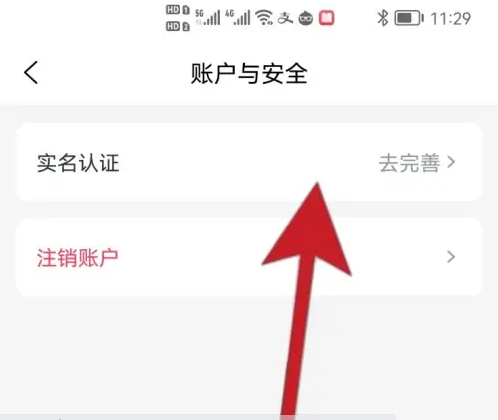This screenshot has height=420, width=498.
Task: Tap the 5G signal strength icon
Action: [208, 17]
